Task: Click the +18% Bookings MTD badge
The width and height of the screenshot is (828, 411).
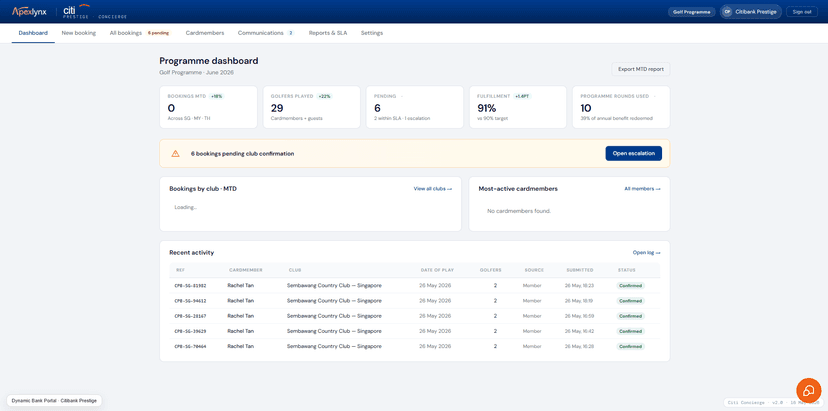Action: 217,97
